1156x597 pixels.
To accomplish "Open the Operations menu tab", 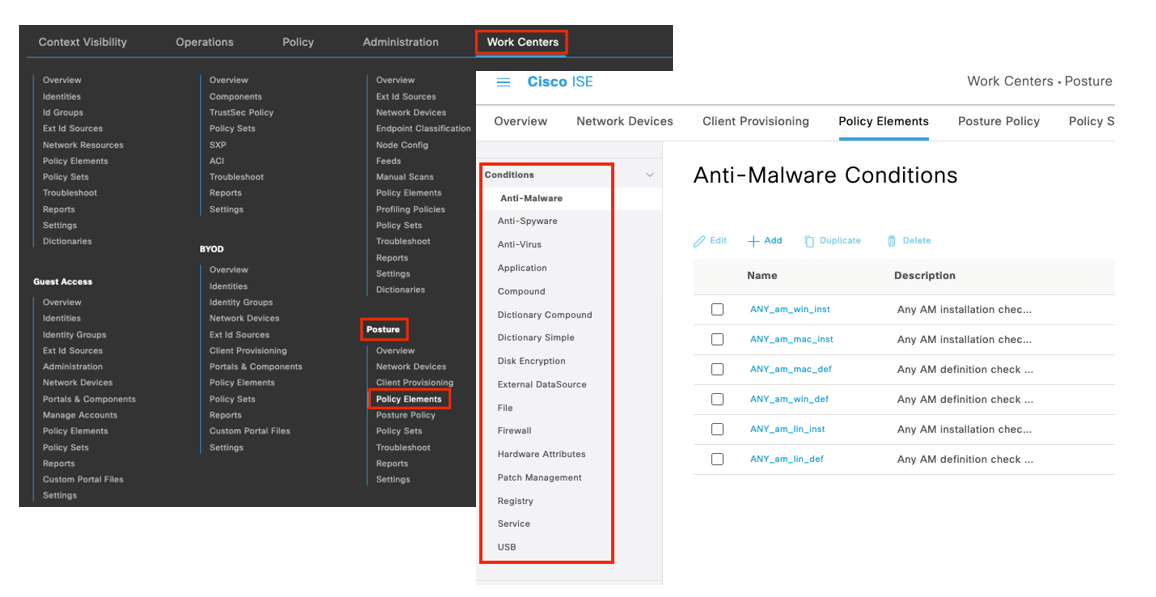I will click(204, 42).
